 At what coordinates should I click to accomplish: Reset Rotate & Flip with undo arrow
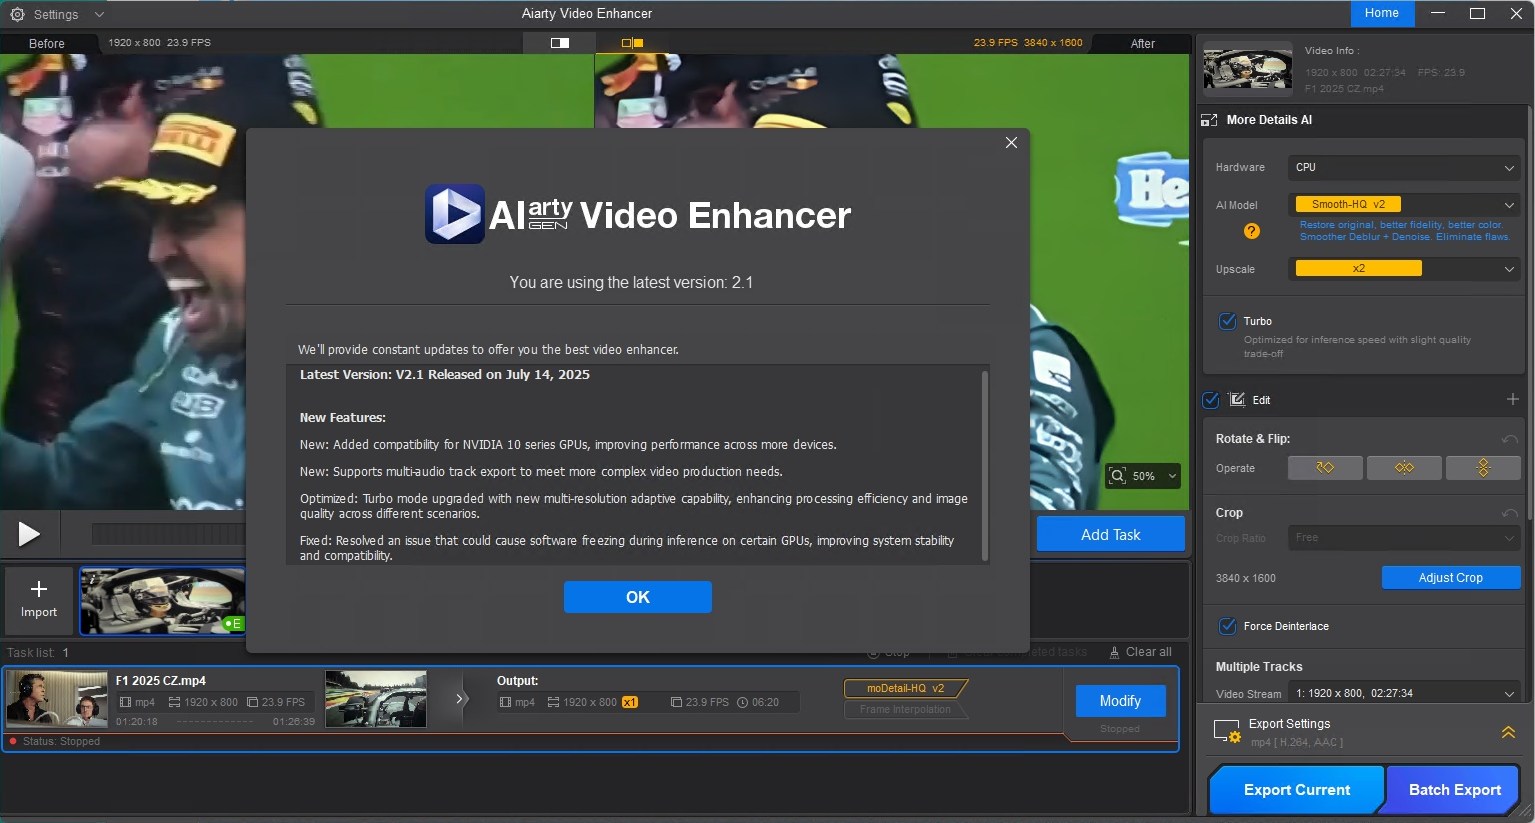pyautogui.click(x=1509, y=439)
